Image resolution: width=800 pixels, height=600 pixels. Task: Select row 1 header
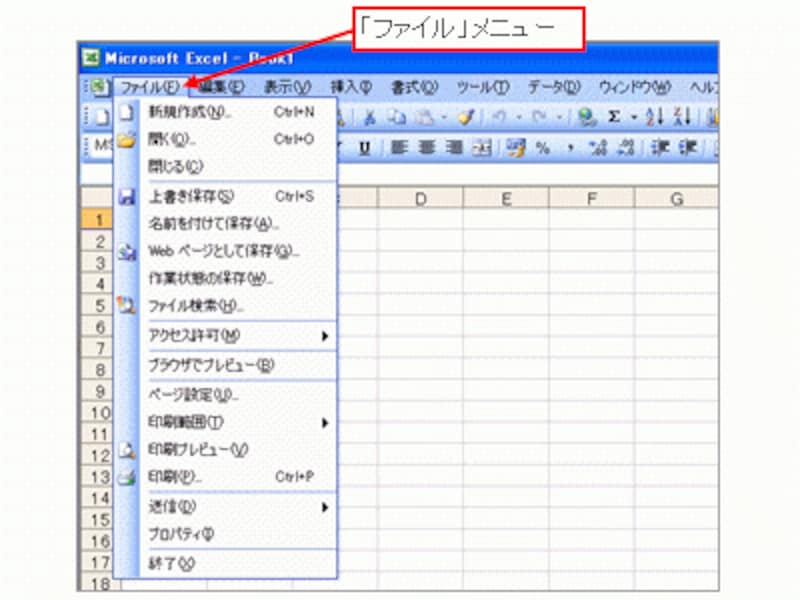[98, 220]
